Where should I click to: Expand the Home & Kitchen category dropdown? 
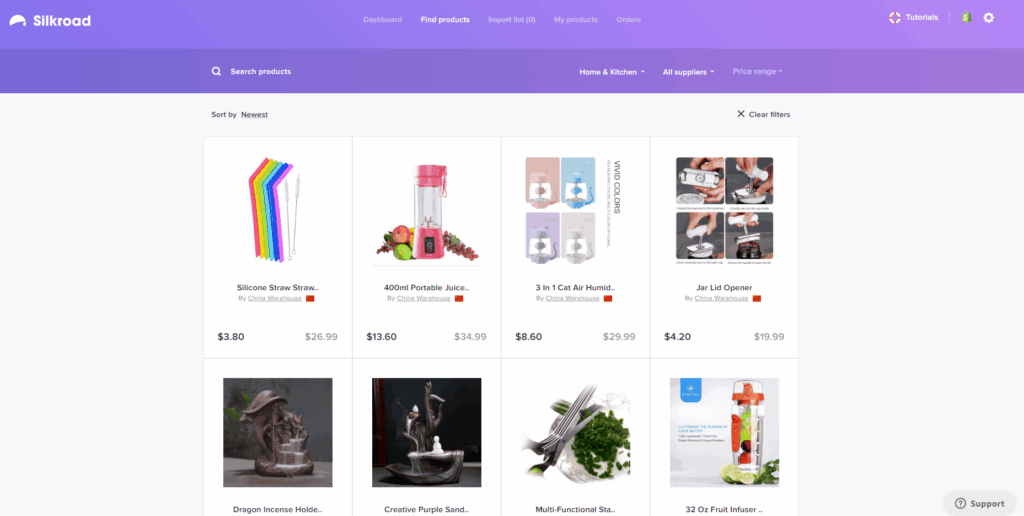click(612, 72)
